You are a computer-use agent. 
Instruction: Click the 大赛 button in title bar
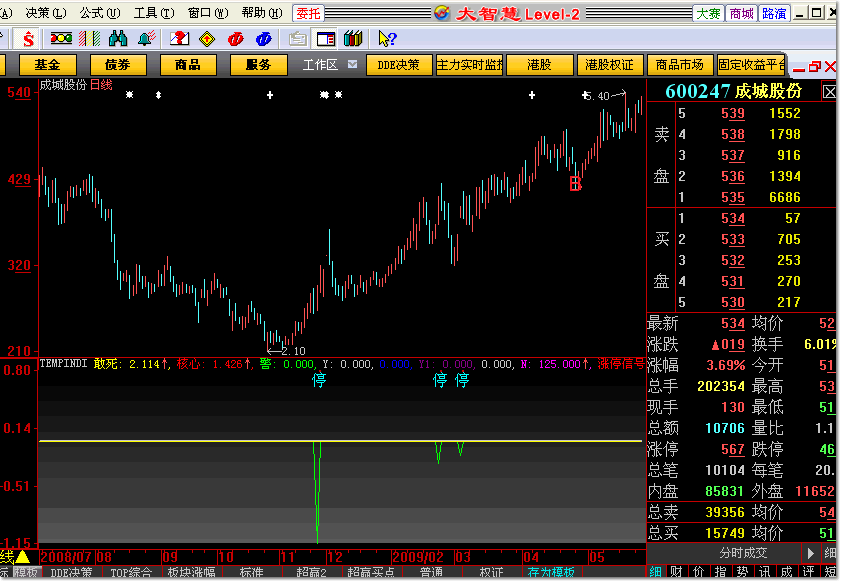pos(708,13)
